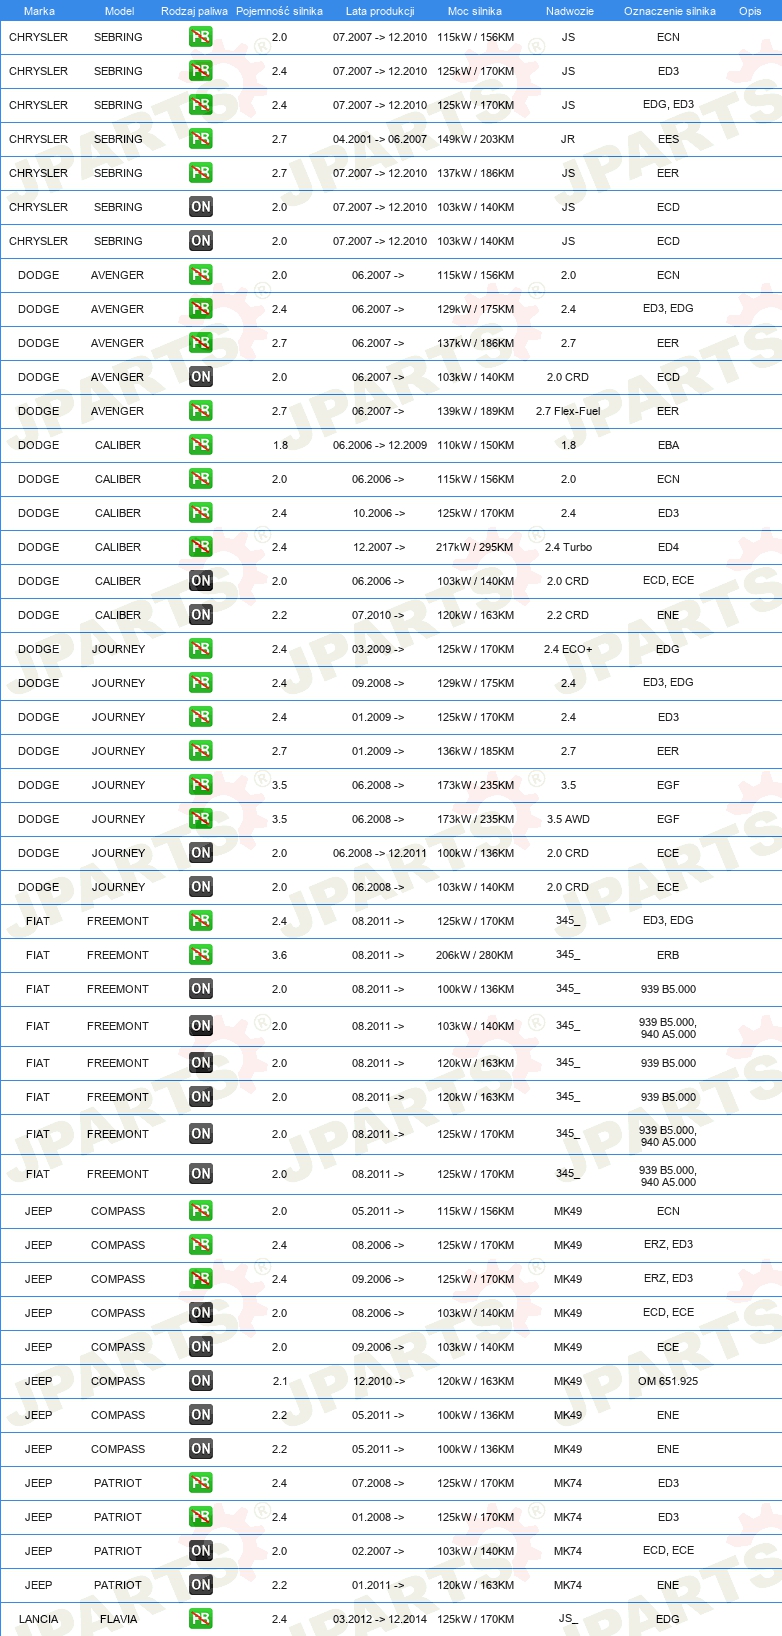This screenshot has height=1636, width=782.
Task: Click petrol icon in Jeep Patriot 07.2008 row
Action: point(201,1483)
